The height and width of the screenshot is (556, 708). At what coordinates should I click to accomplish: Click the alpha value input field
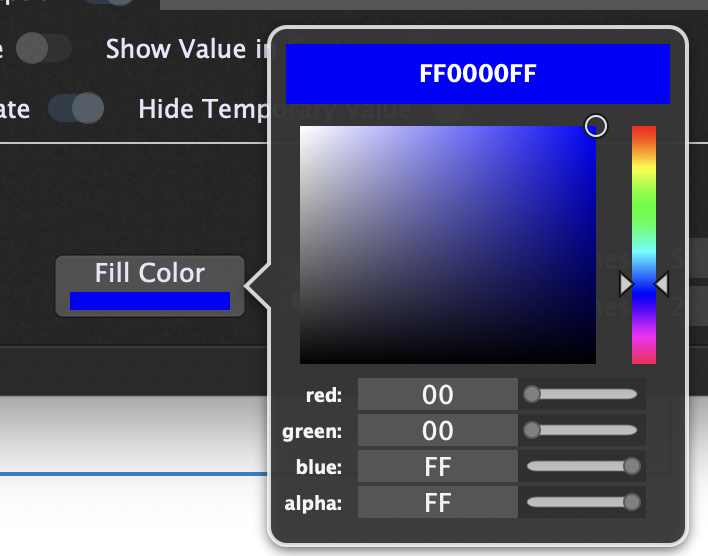coord(437,503)
